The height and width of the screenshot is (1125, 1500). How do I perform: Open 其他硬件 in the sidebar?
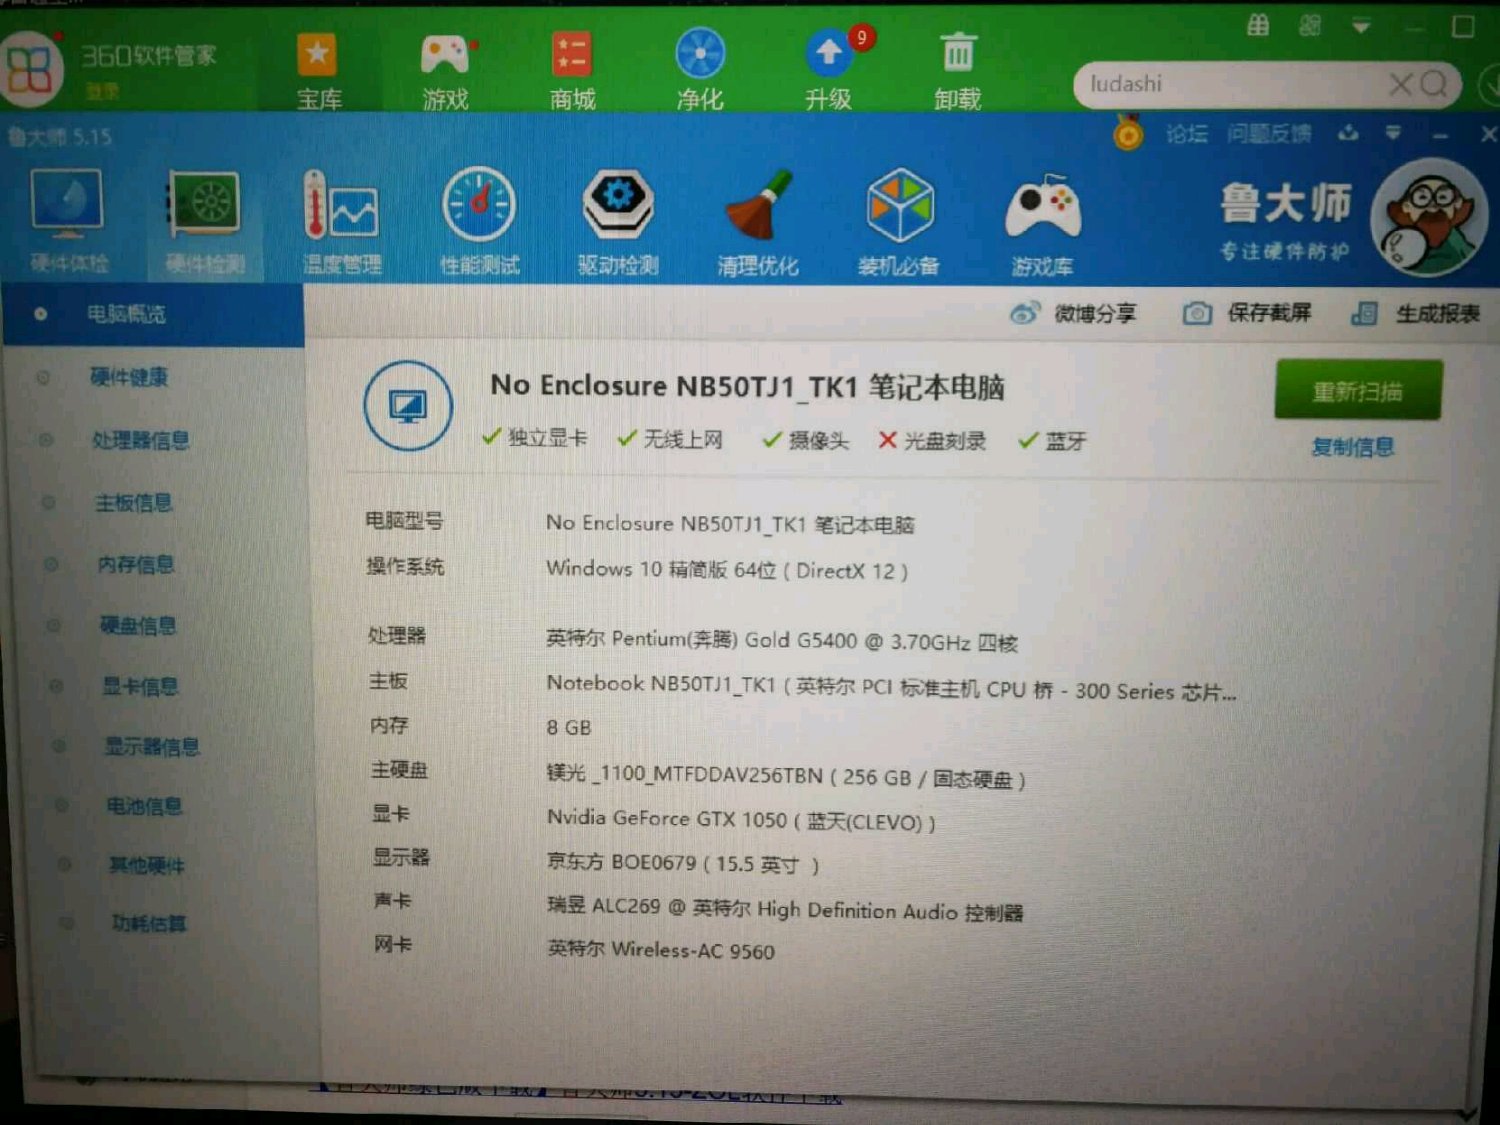point(147,865)
